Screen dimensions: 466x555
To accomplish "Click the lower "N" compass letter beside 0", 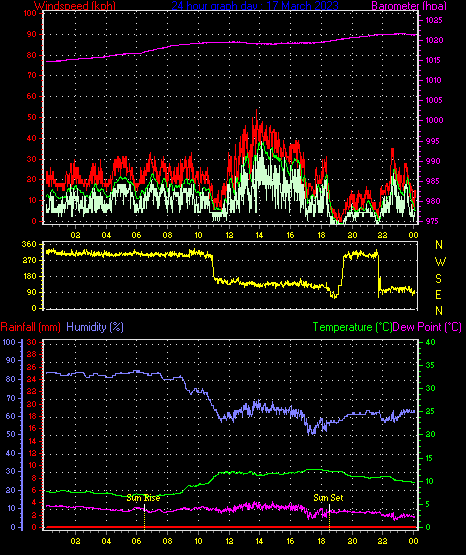I will 439,311.
